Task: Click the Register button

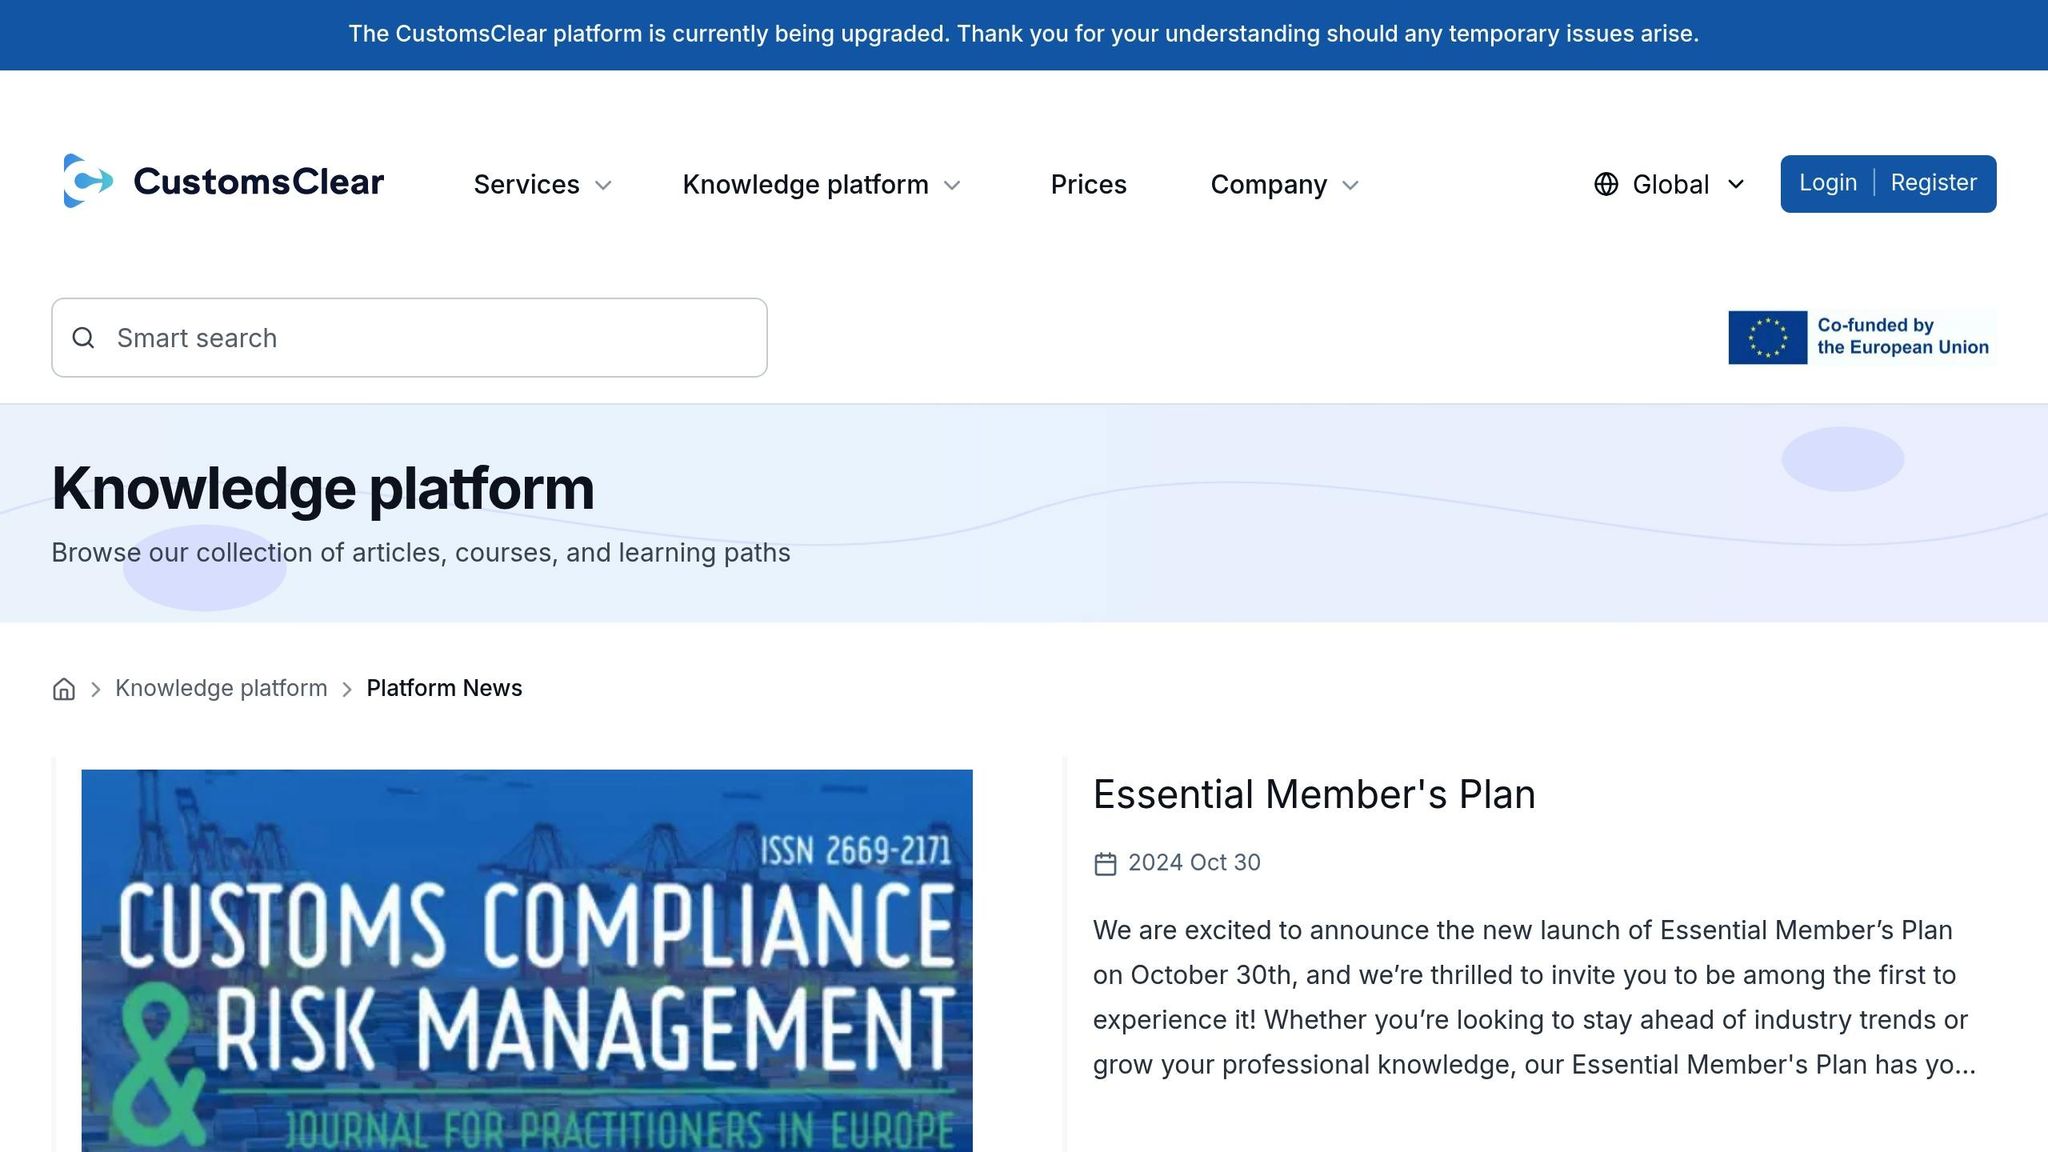Action: [x=1933, y=183]
